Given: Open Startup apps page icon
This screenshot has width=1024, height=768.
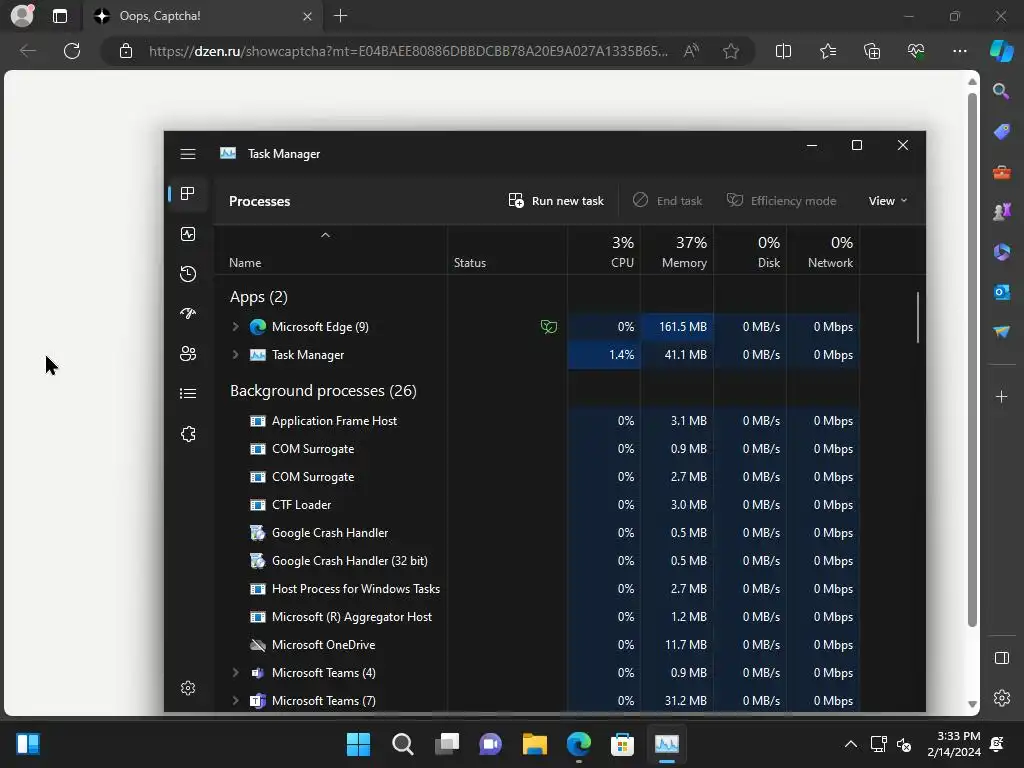Looking at the screenshot, I should pyautogui.click(x=188, y=313).
